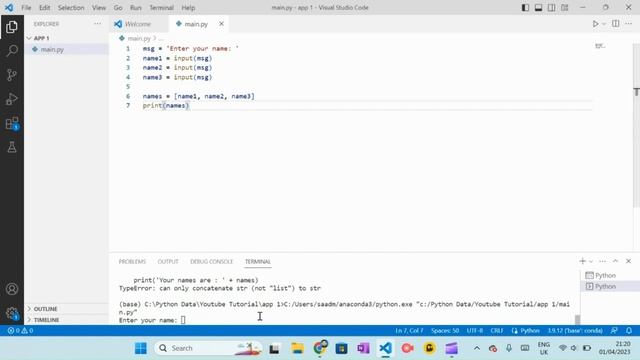Collapse the APP 1 folder section

[66, 38]
